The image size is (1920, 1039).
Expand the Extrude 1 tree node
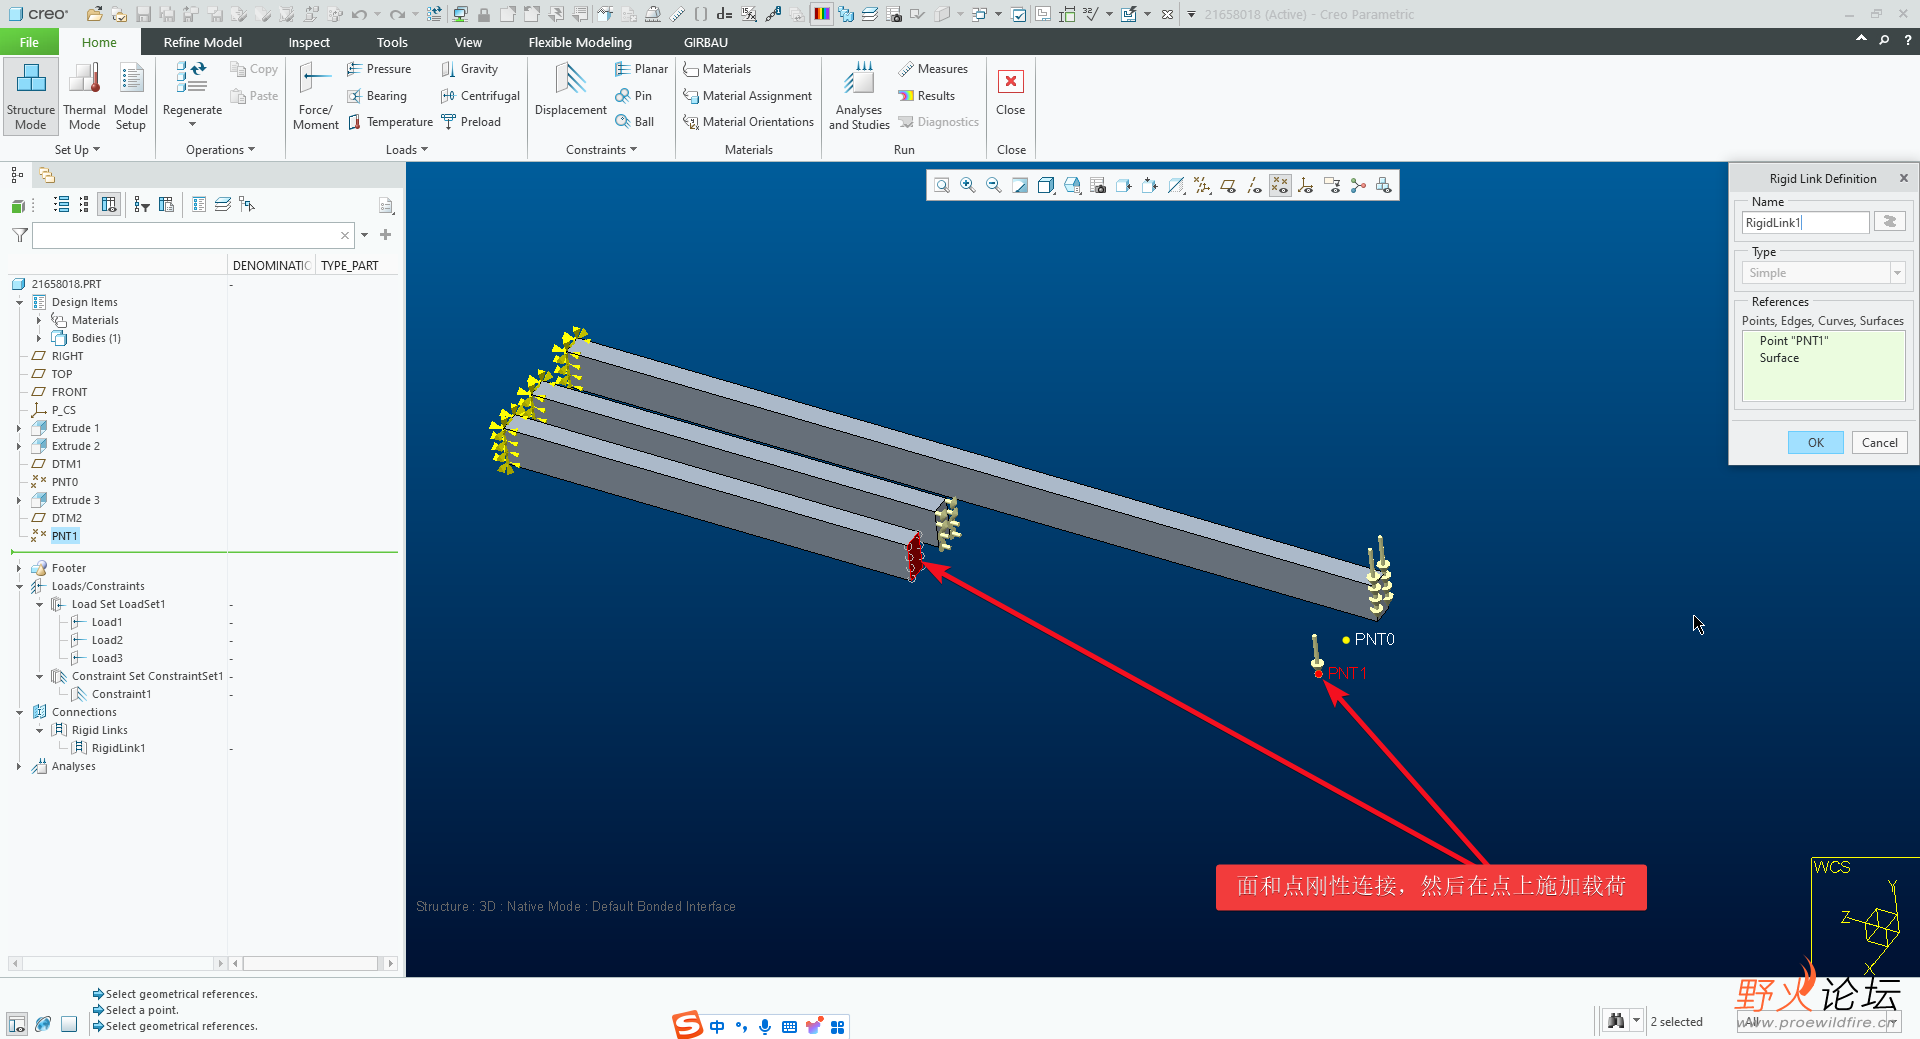click(x=19, y=428)
